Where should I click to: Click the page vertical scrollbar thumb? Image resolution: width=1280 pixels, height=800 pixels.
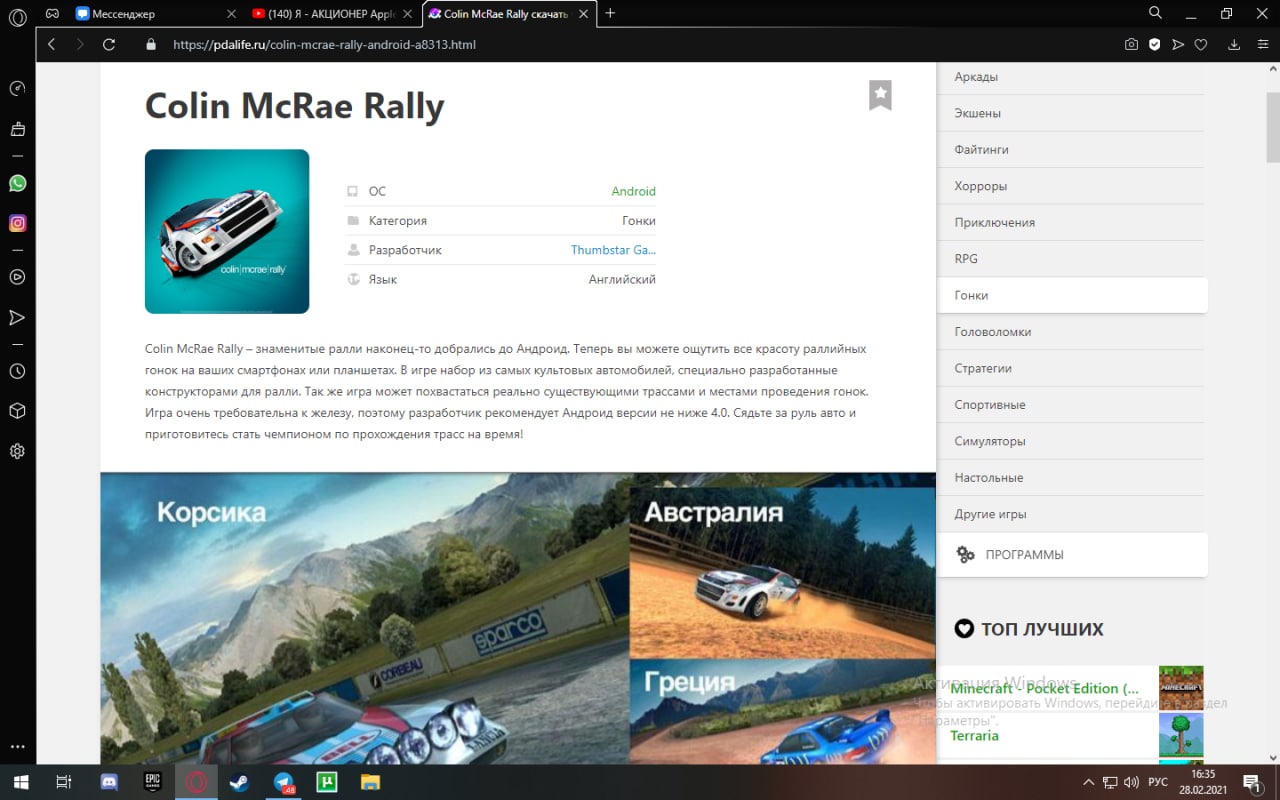[1273, 127]
